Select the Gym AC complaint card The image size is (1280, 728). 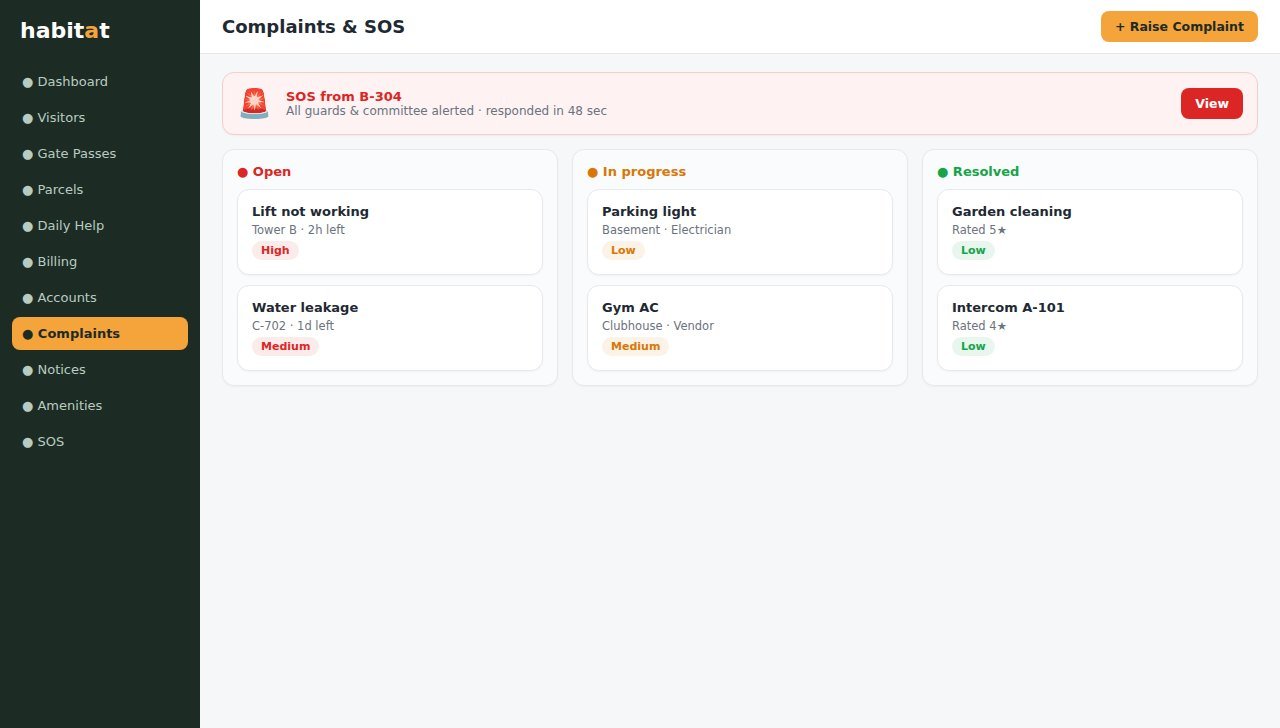click(x=740, y=328)
